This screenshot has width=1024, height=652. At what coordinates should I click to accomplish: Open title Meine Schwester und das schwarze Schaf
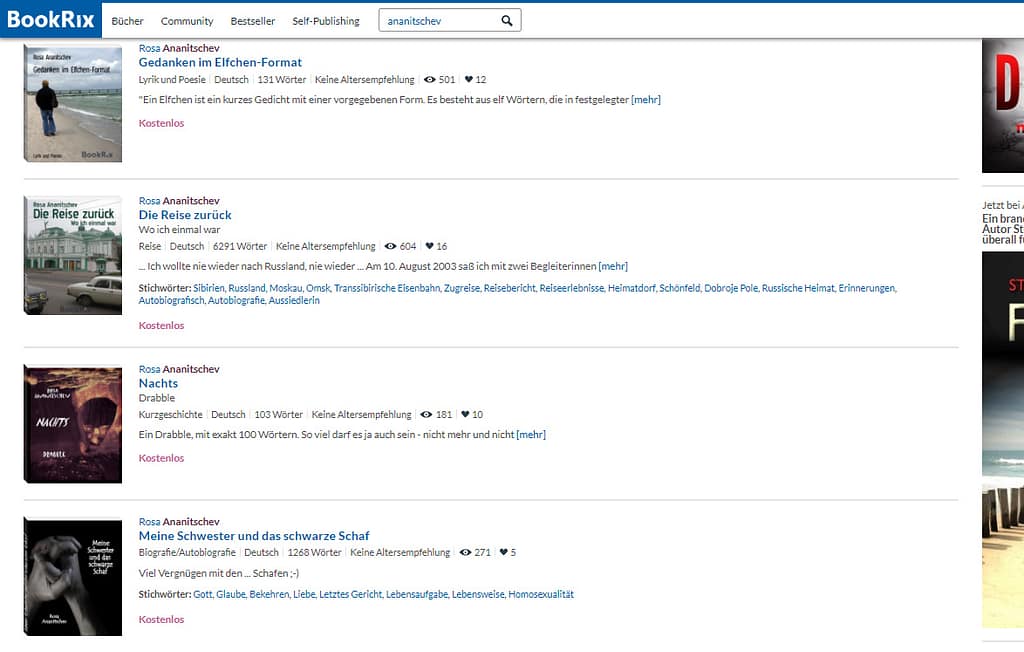(x=254, y=536)
